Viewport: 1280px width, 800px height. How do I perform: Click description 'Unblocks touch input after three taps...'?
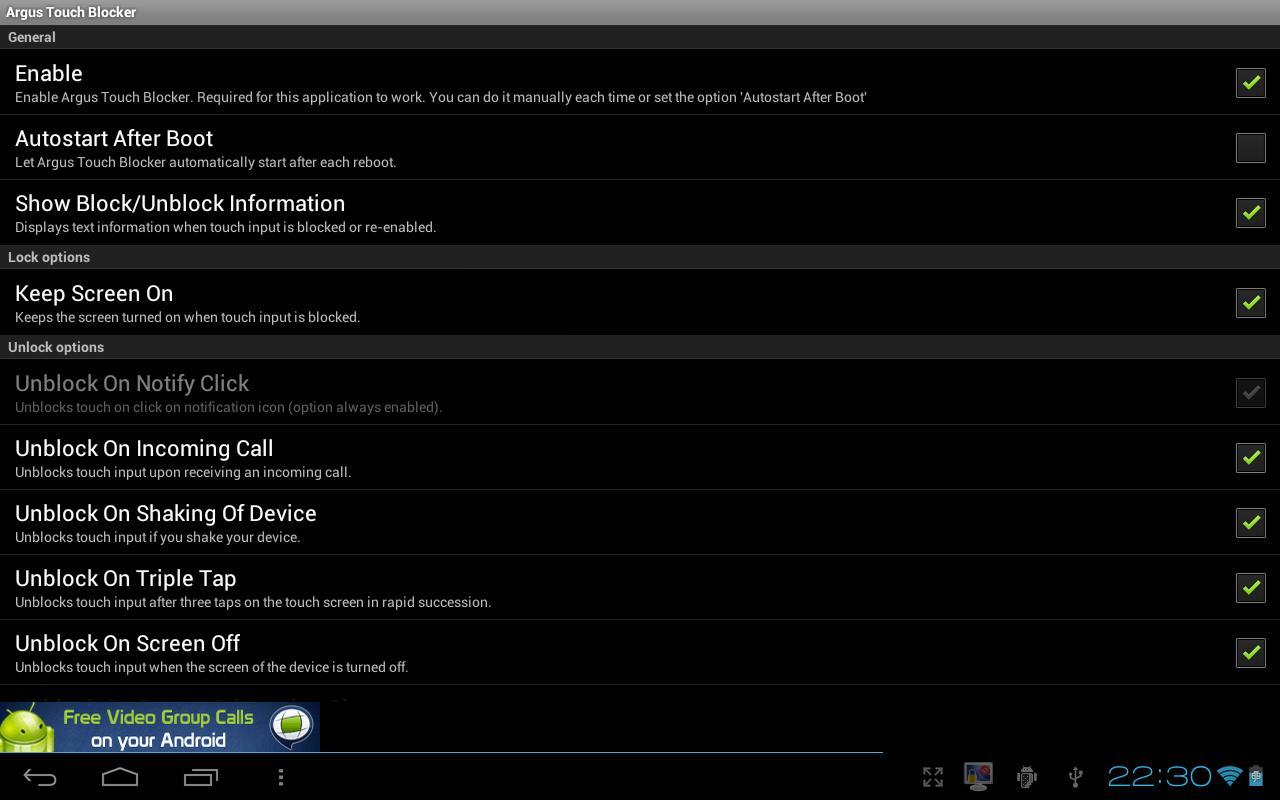coord(253,602)
